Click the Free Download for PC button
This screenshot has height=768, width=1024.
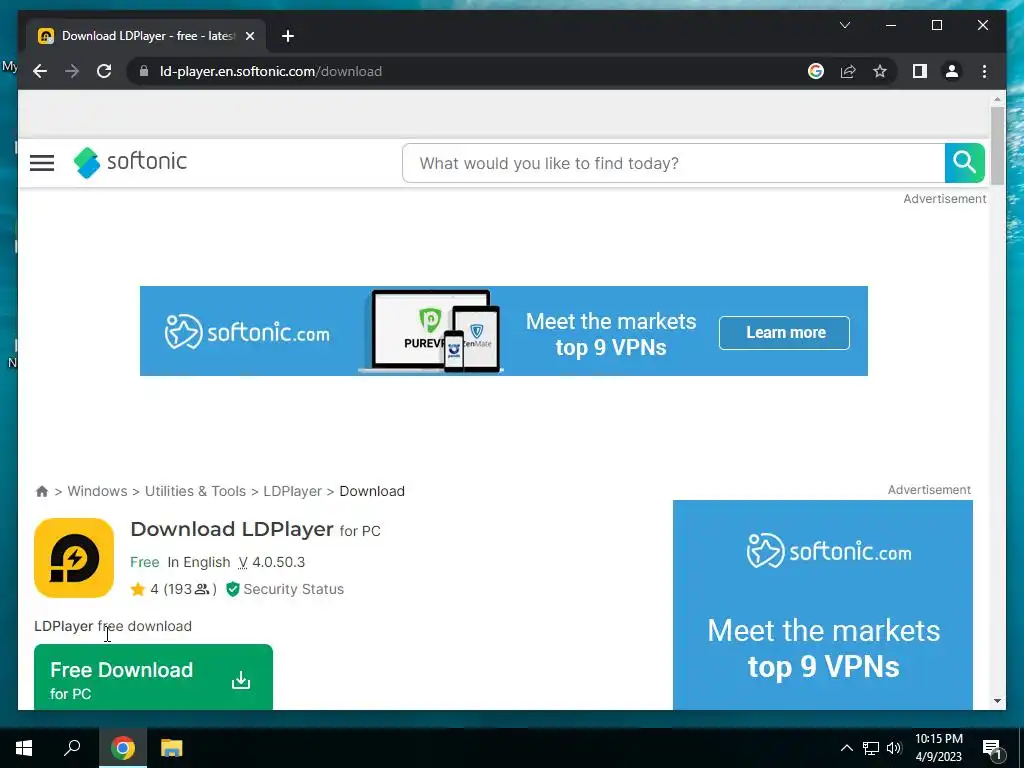point(153,677)
